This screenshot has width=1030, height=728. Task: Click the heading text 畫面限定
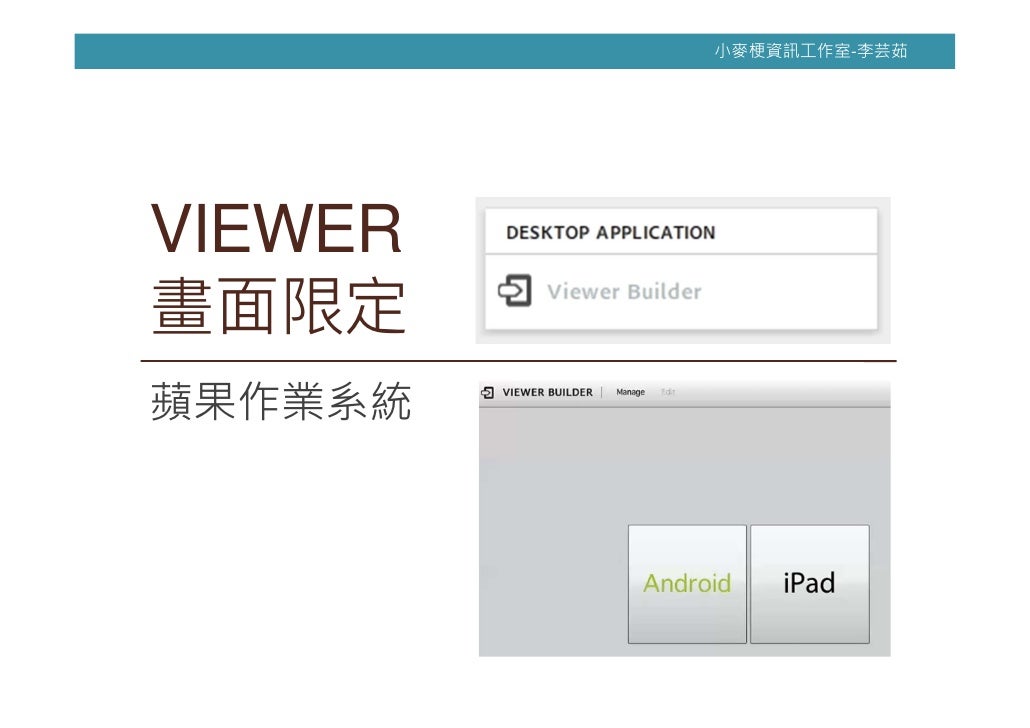point(279,306)
